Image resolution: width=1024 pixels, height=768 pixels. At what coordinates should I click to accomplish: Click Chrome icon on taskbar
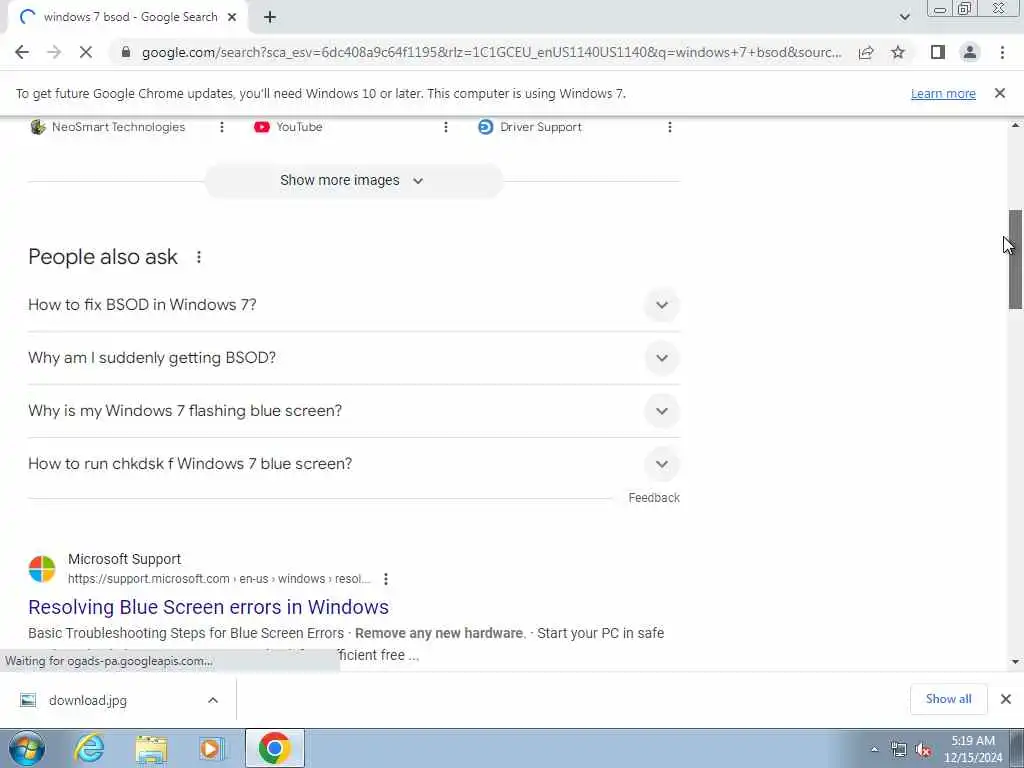pos(274,748)
